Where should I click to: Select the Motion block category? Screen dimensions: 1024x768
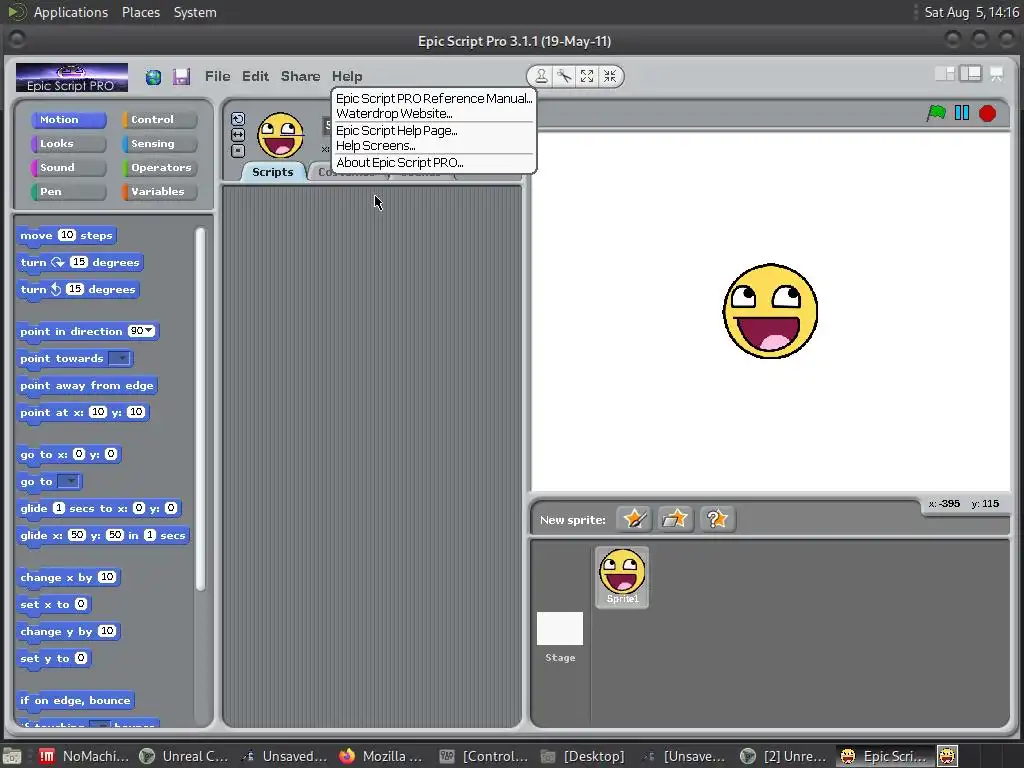click(68, 120)
